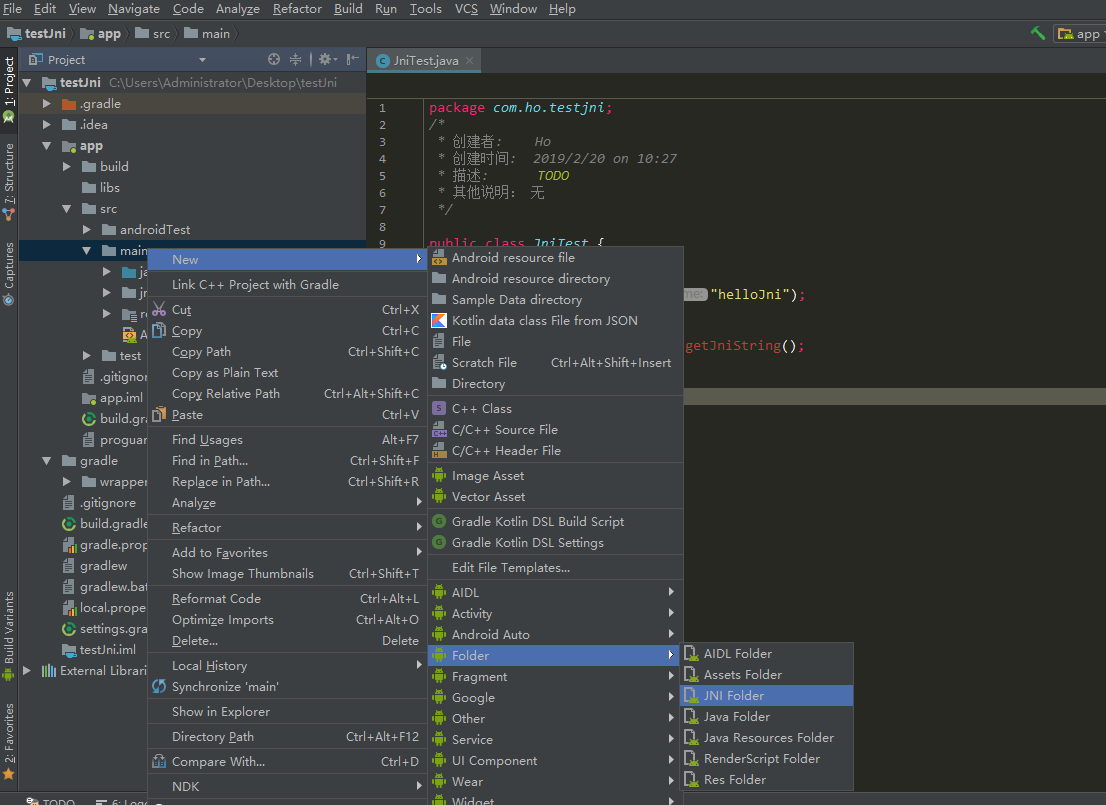Select Show in Explorer entry
Screen dimensions: 1106x805
[286, 712]
